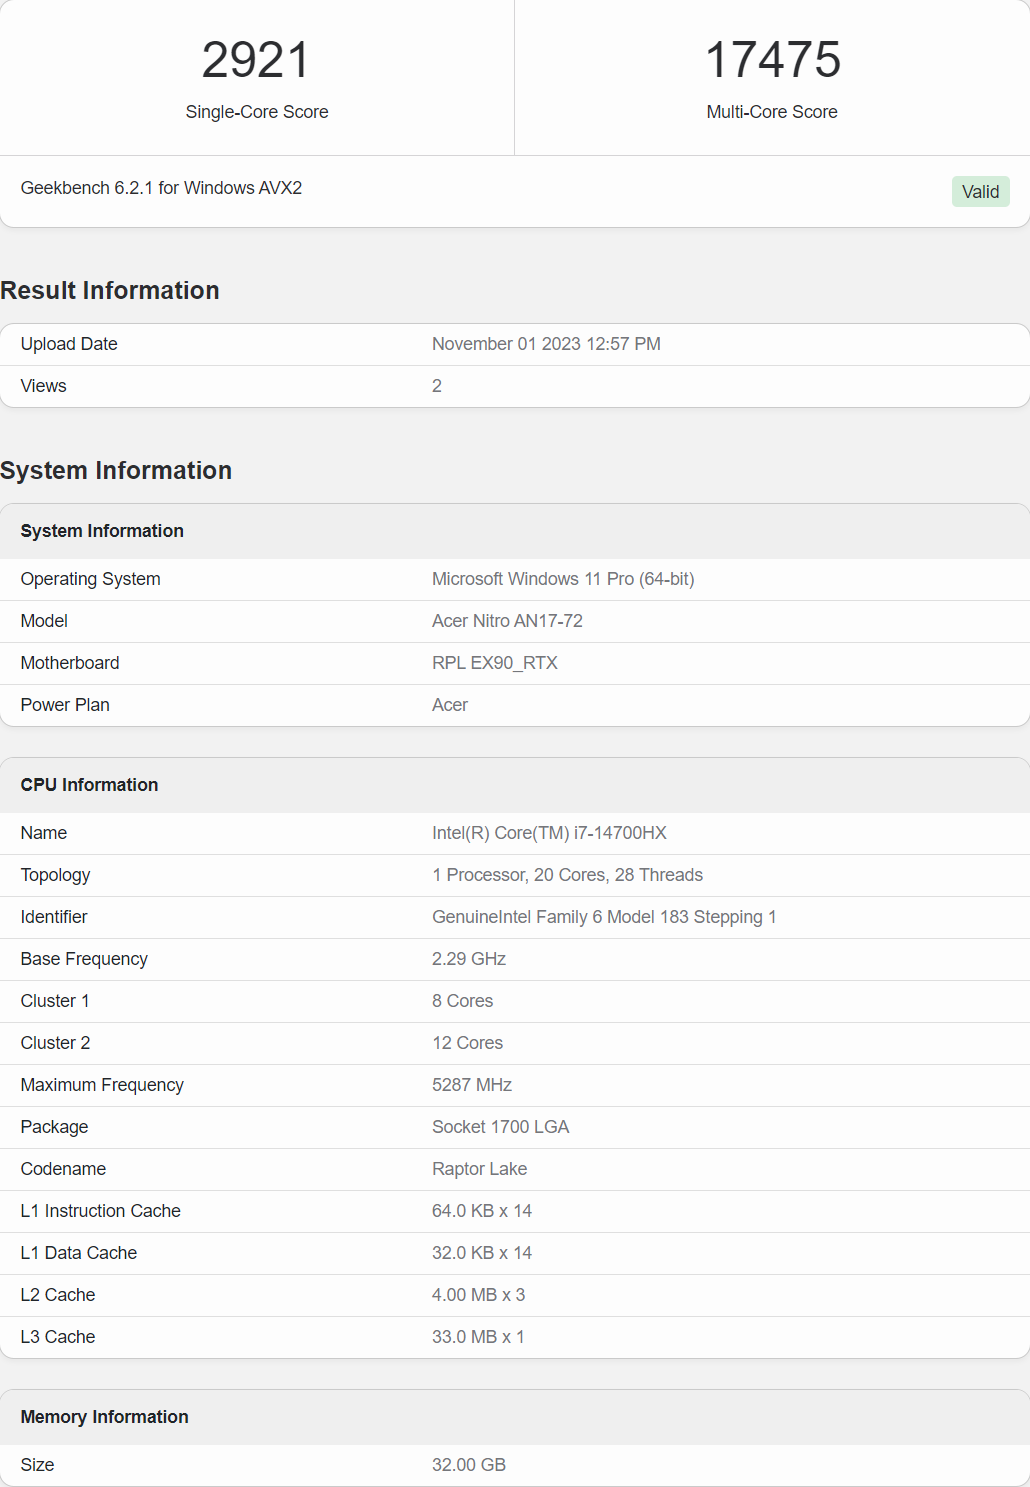
Task: Click the Intel Core i7-14700HX name value
Action: point(549,833)
